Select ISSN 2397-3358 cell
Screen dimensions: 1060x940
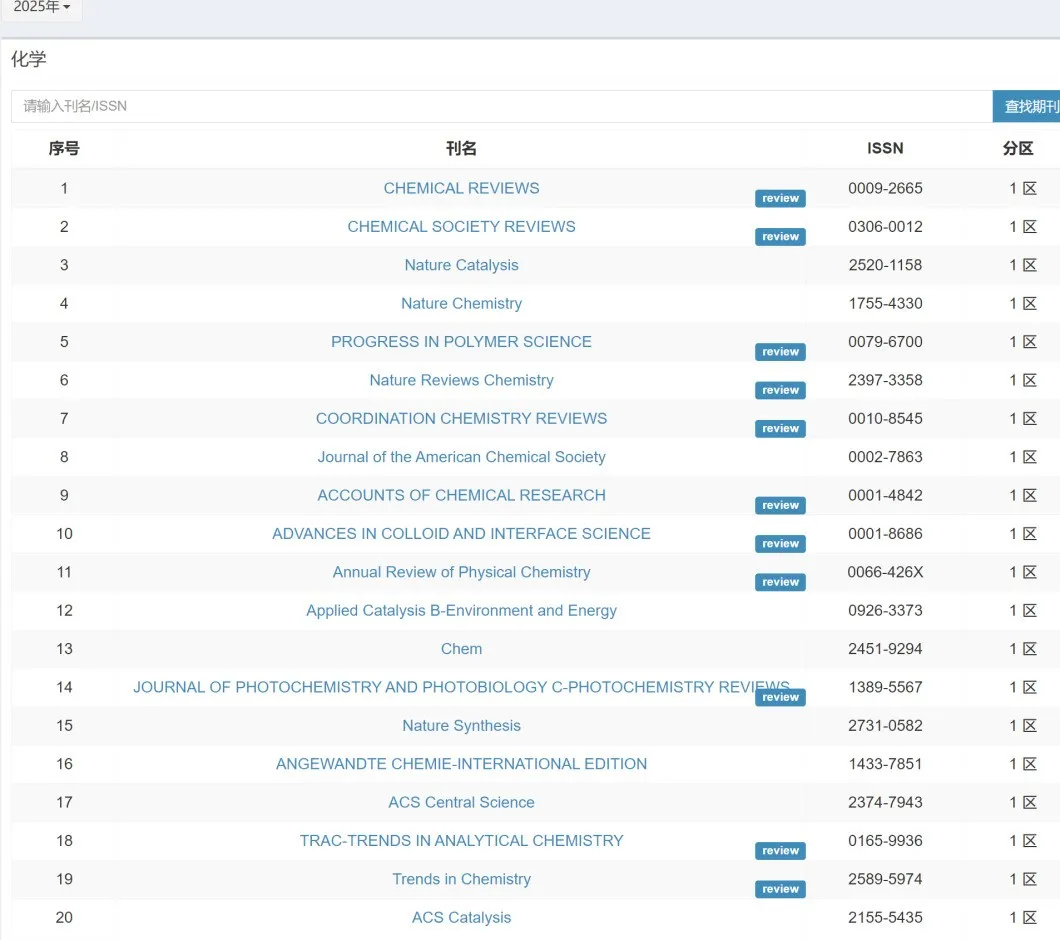[885, 380]
